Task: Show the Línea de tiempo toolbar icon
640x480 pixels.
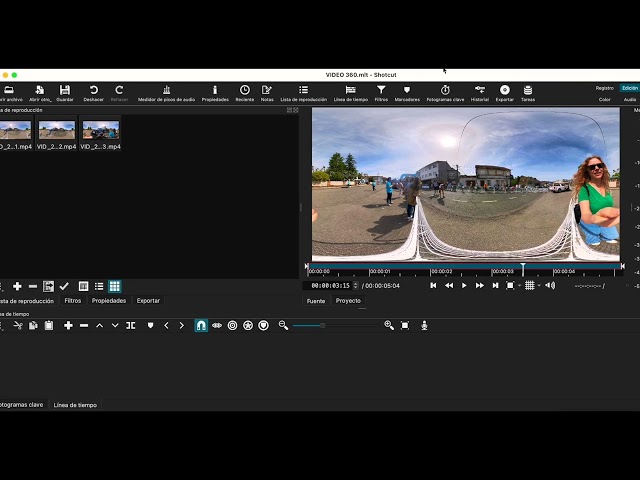Action: click(x=351, y=93)
